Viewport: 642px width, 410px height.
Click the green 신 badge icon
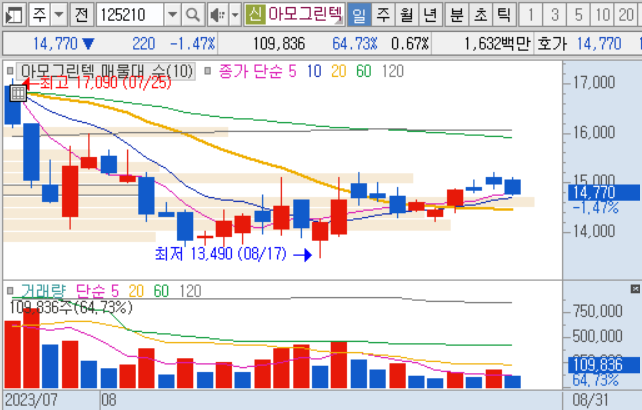255,15
